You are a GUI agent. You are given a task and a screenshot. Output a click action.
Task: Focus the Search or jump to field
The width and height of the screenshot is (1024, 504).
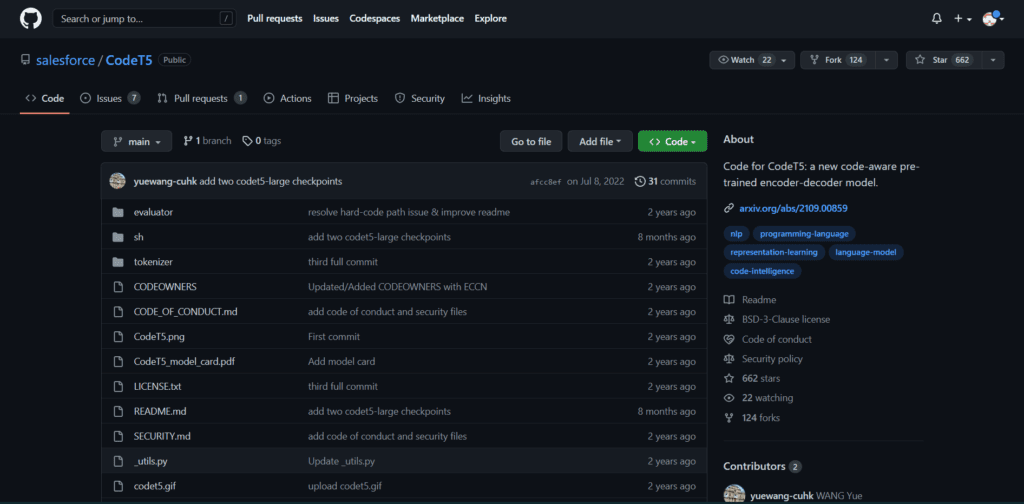click(138, 18)
